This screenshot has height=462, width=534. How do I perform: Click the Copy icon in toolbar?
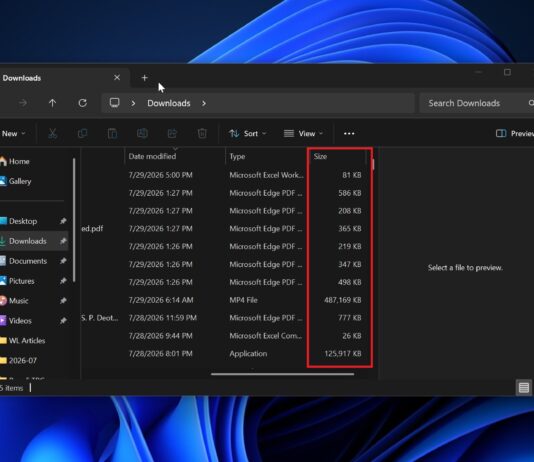[x=82, y=133]
